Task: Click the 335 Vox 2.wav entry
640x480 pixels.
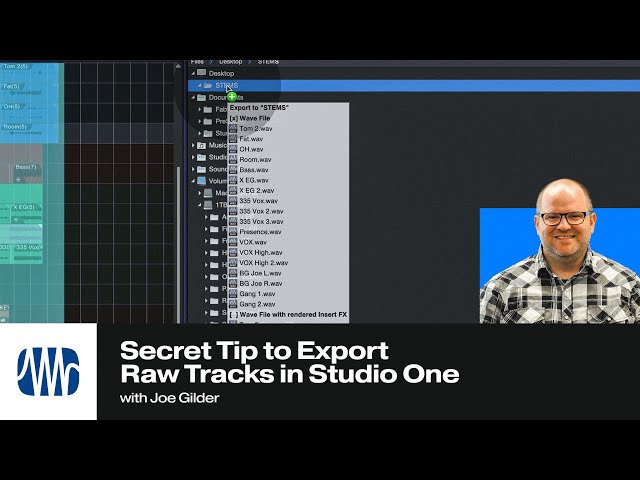Action: coord(261,211)
